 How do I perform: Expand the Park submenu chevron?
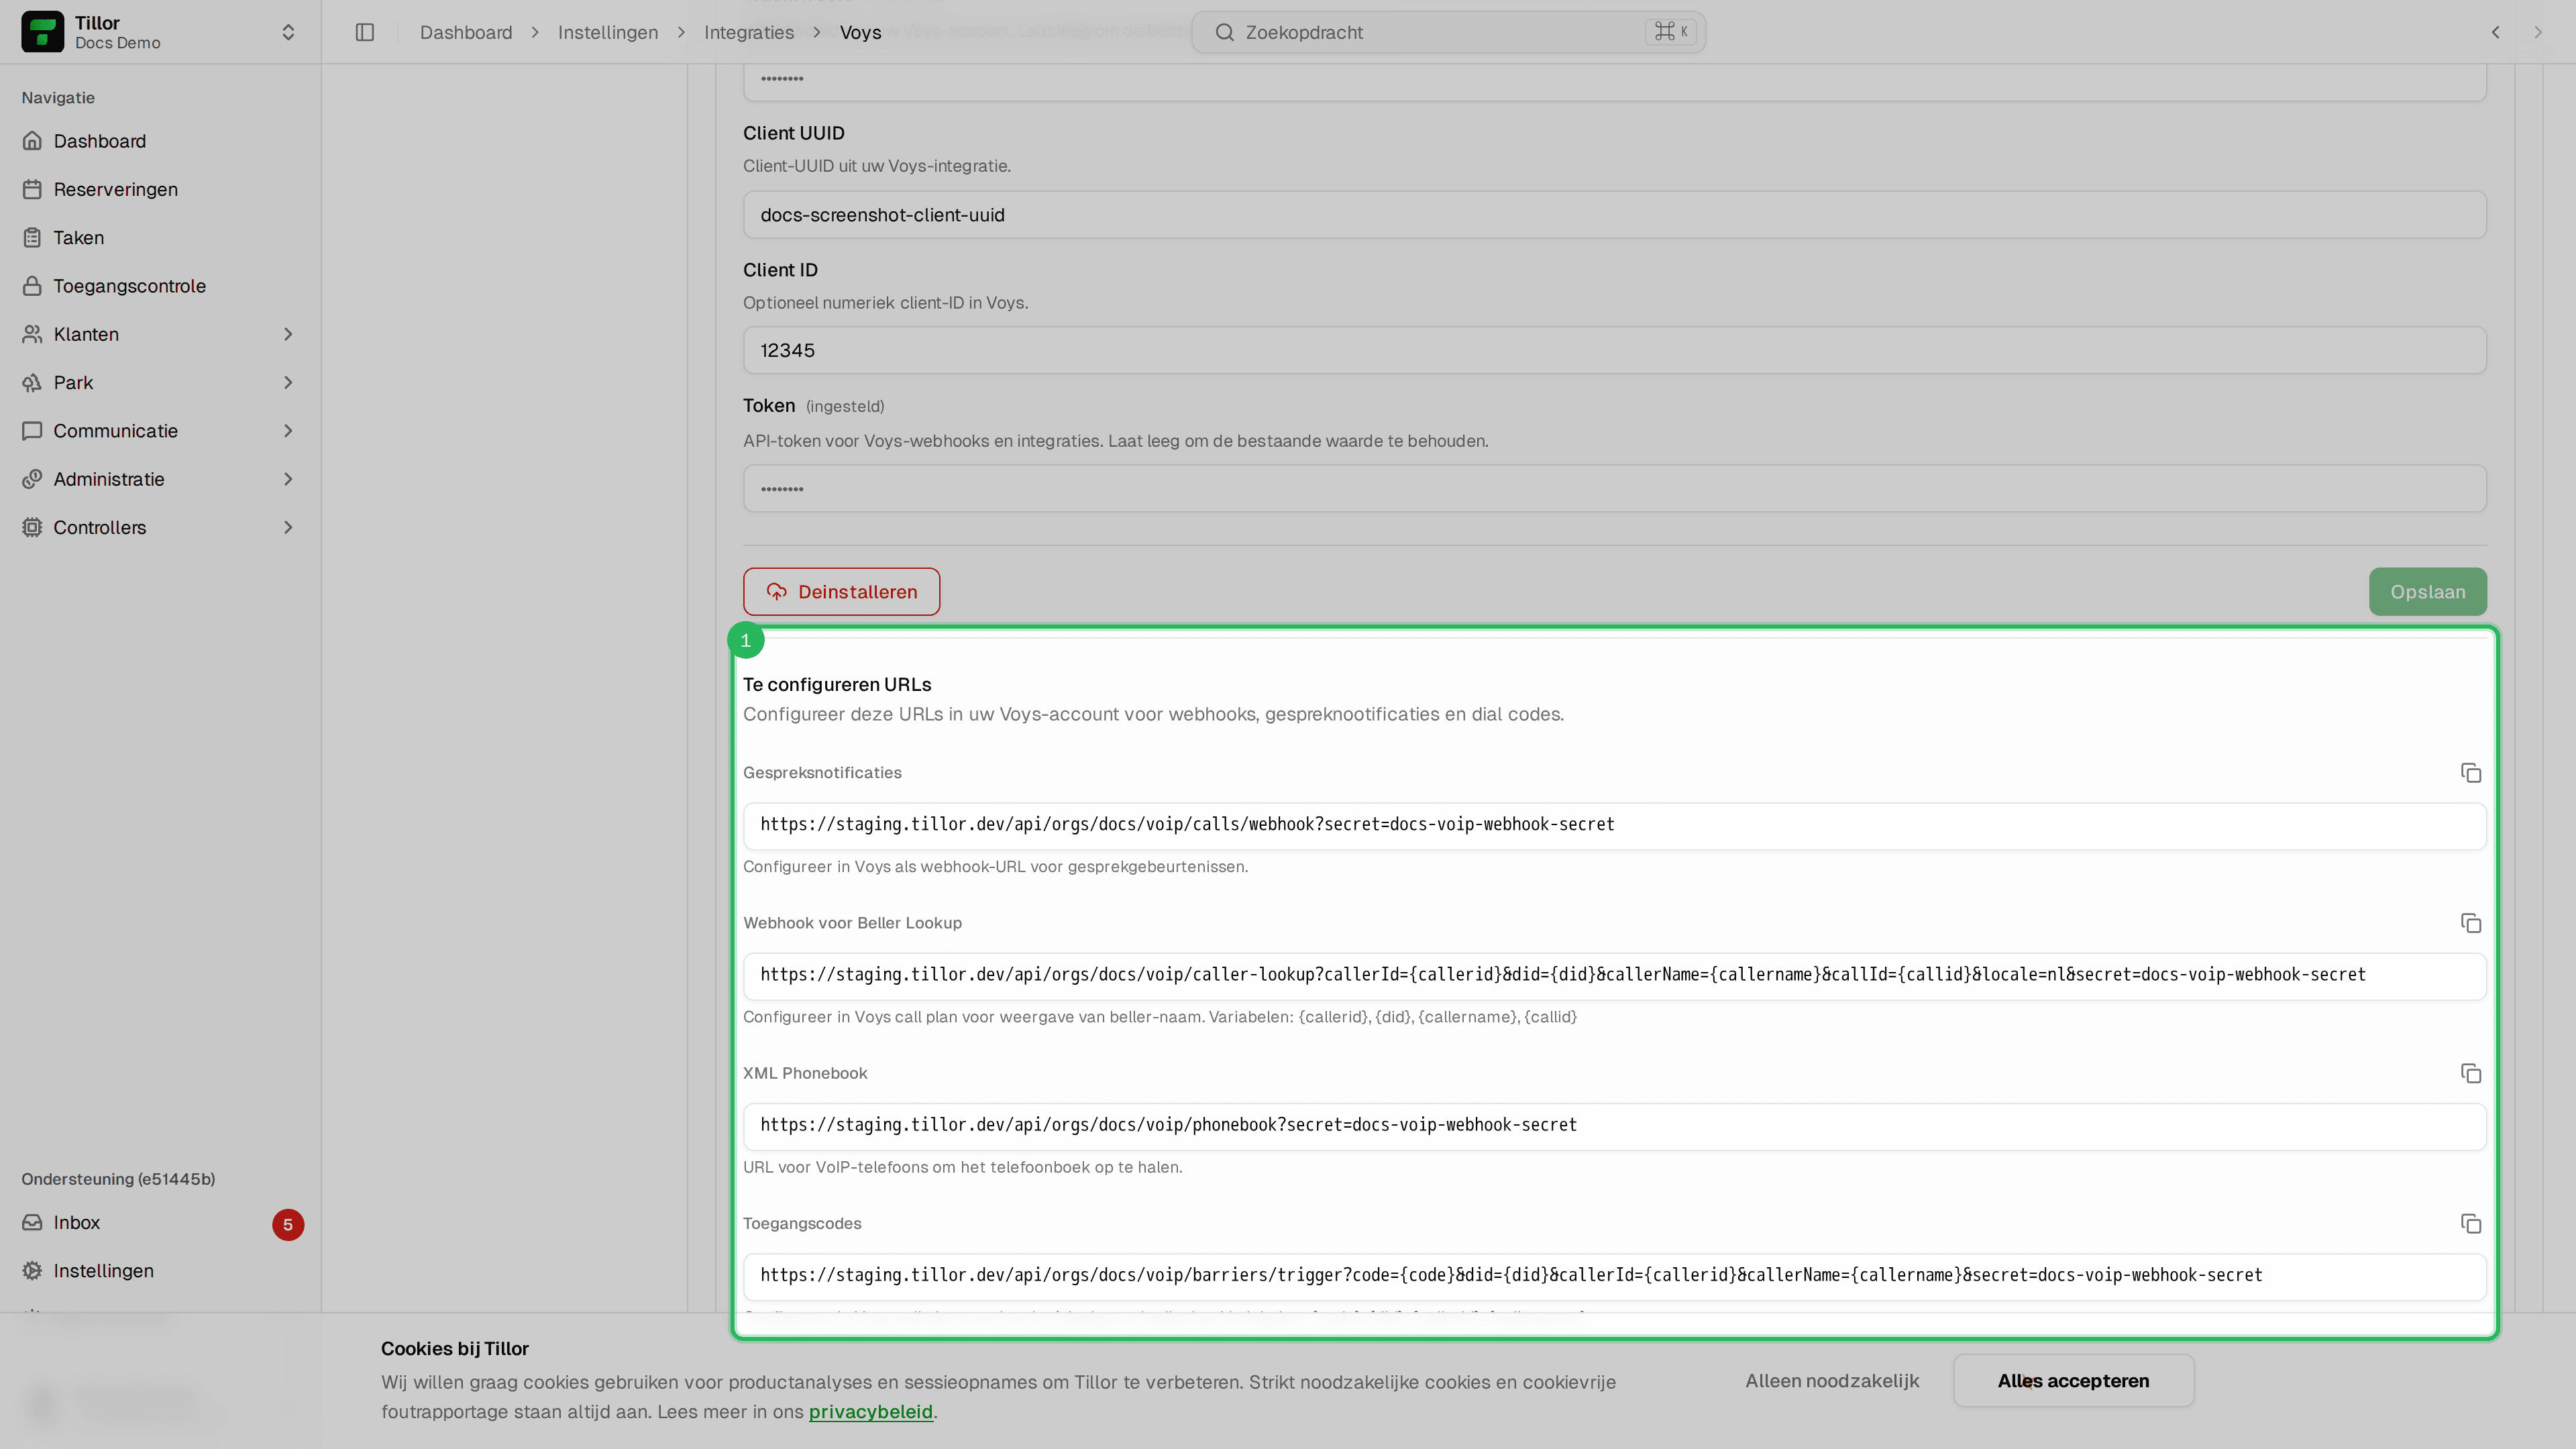coord(288,382)
